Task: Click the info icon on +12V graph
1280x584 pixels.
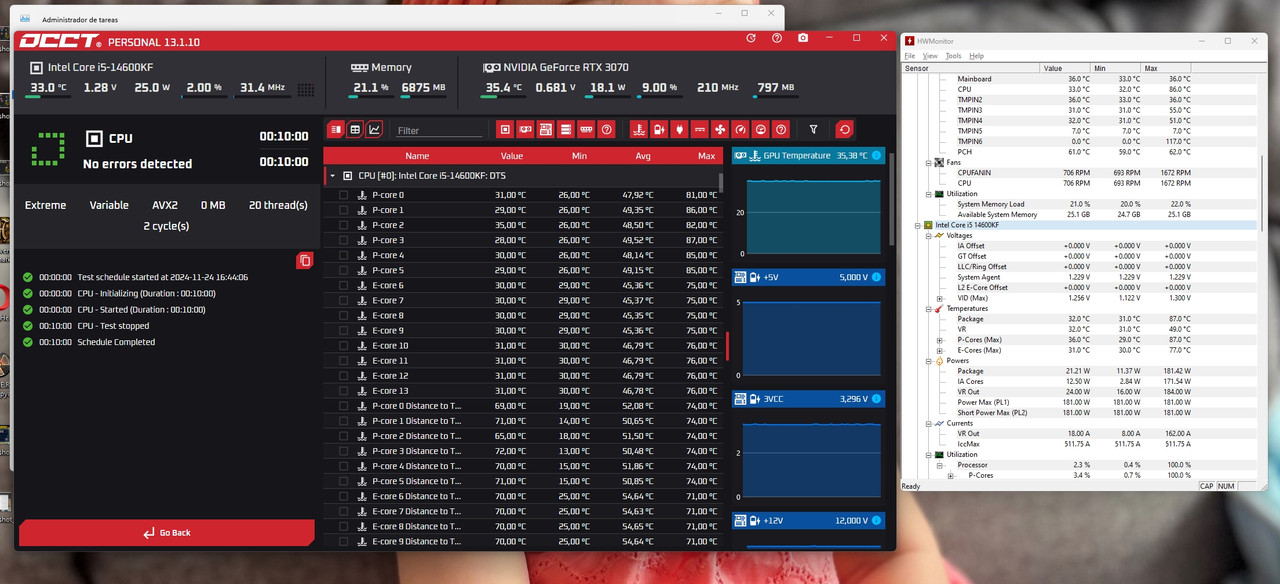Action: pyautogui.click(x=876, y=521)
